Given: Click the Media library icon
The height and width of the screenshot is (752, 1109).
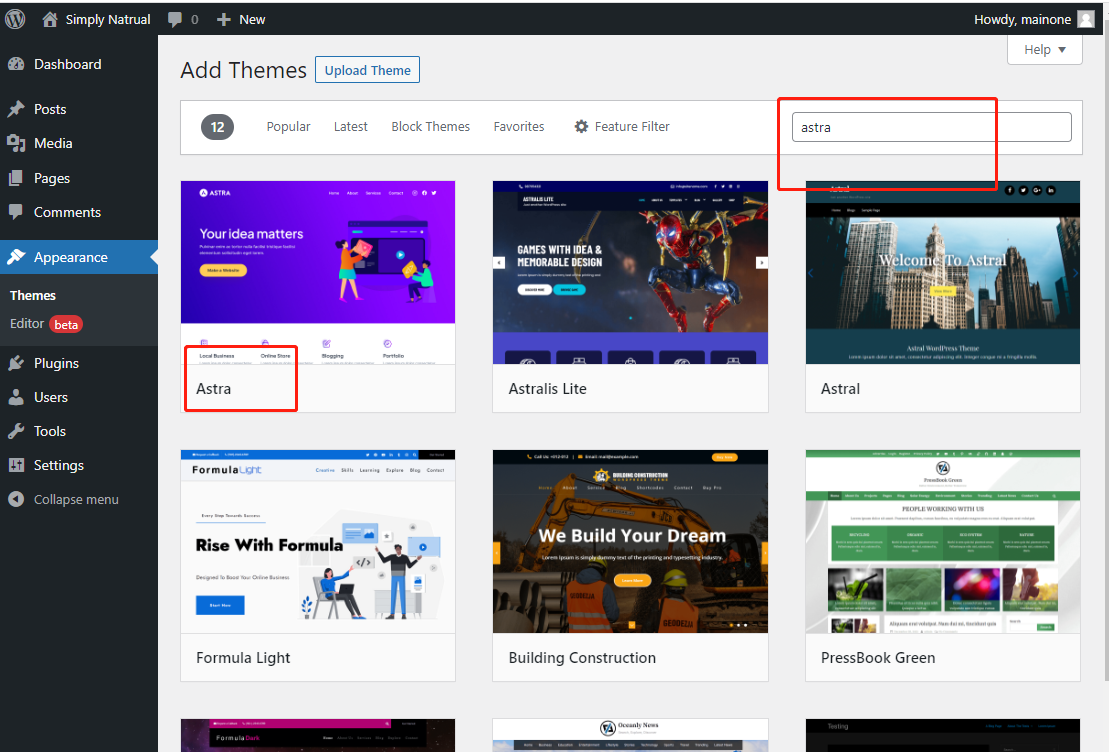Looking at the screenshot, I should click(x=16, y=144).
